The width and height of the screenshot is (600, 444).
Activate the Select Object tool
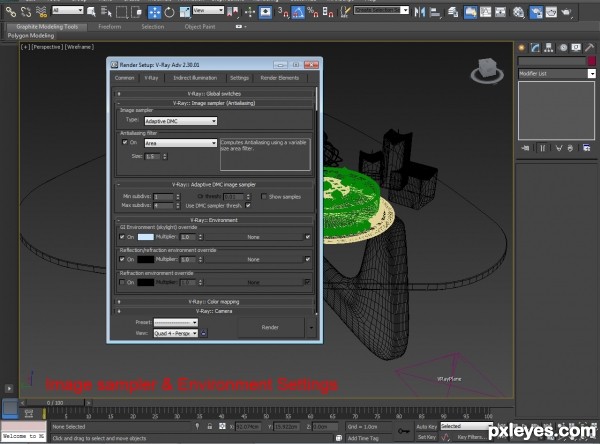pyautogui.click(x=91, y=12)
